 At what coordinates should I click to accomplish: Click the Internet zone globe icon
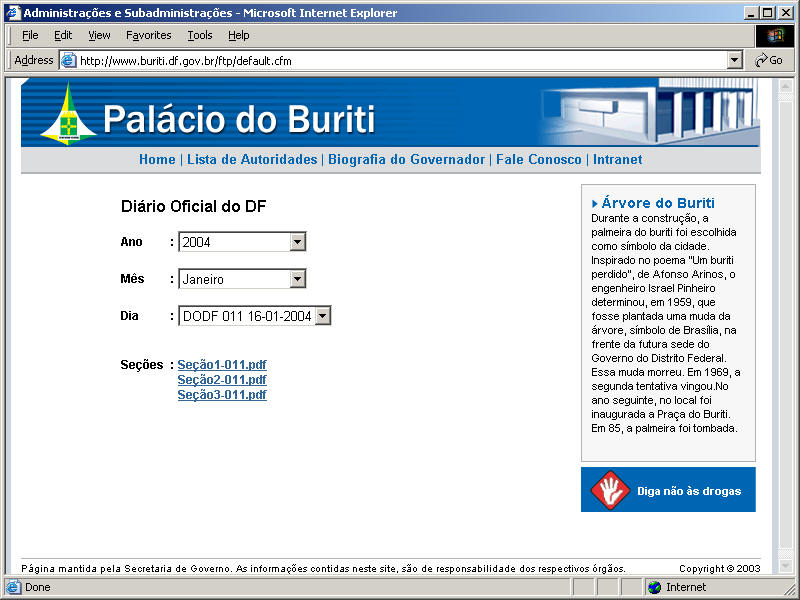coord(655,587)
